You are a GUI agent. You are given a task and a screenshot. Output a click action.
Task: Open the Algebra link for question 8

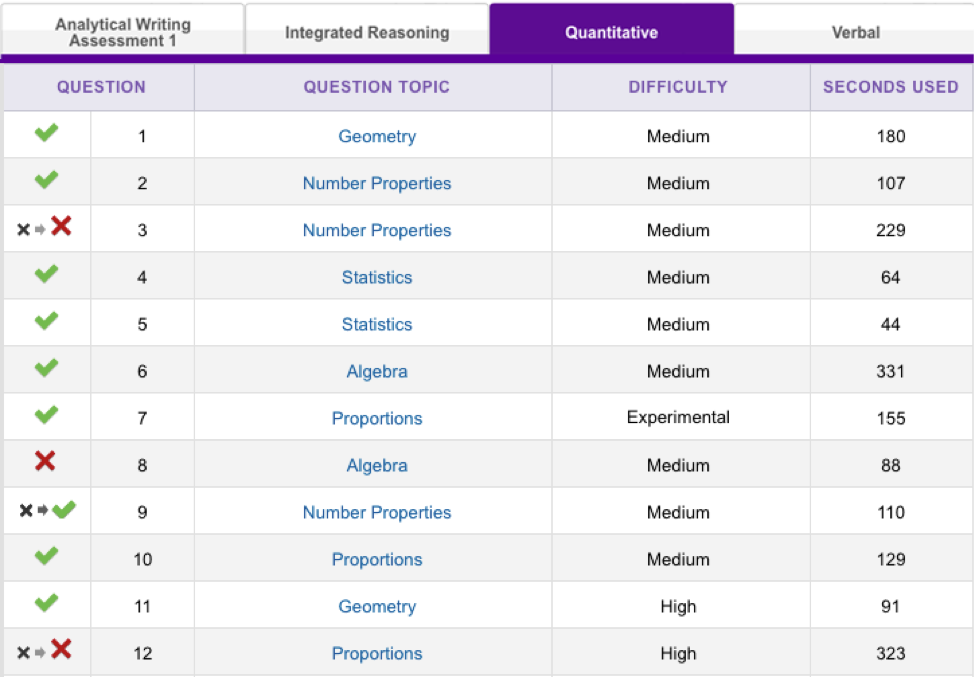(x=377, y=465)
